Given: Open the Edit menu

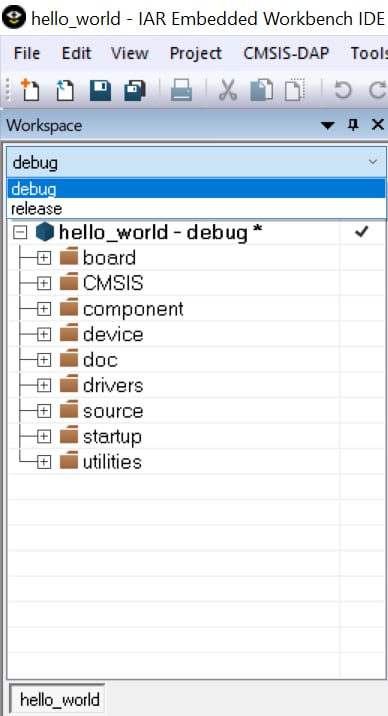Looking at the screenshot, I should pyautogui.click(x=76, y=53).
